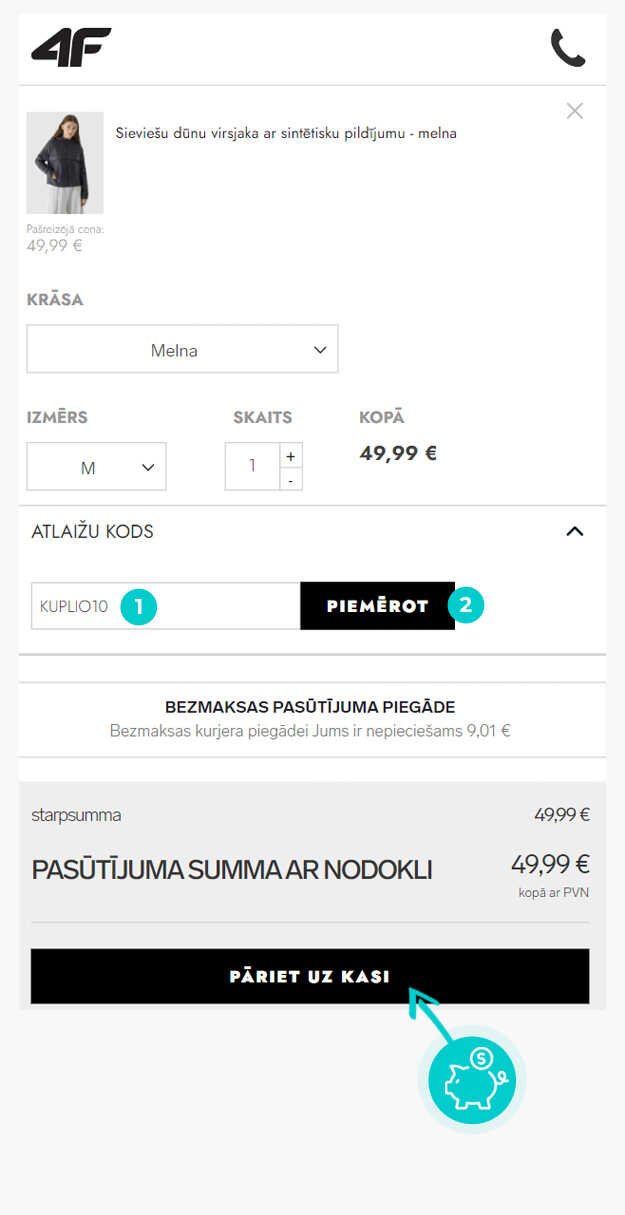Image resolution: width=625 pixels, height=1215 pixels.
Task: Click the quantity input field
Action: [252, 466]
